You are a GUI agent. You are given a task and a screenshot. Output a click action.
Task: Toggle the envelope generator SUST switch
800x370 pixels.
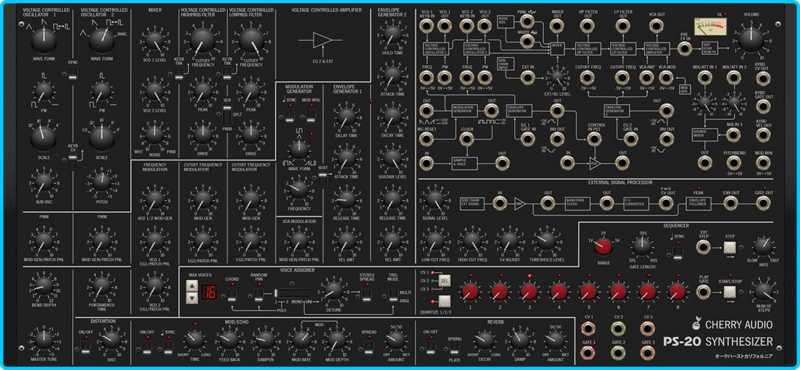322,179
